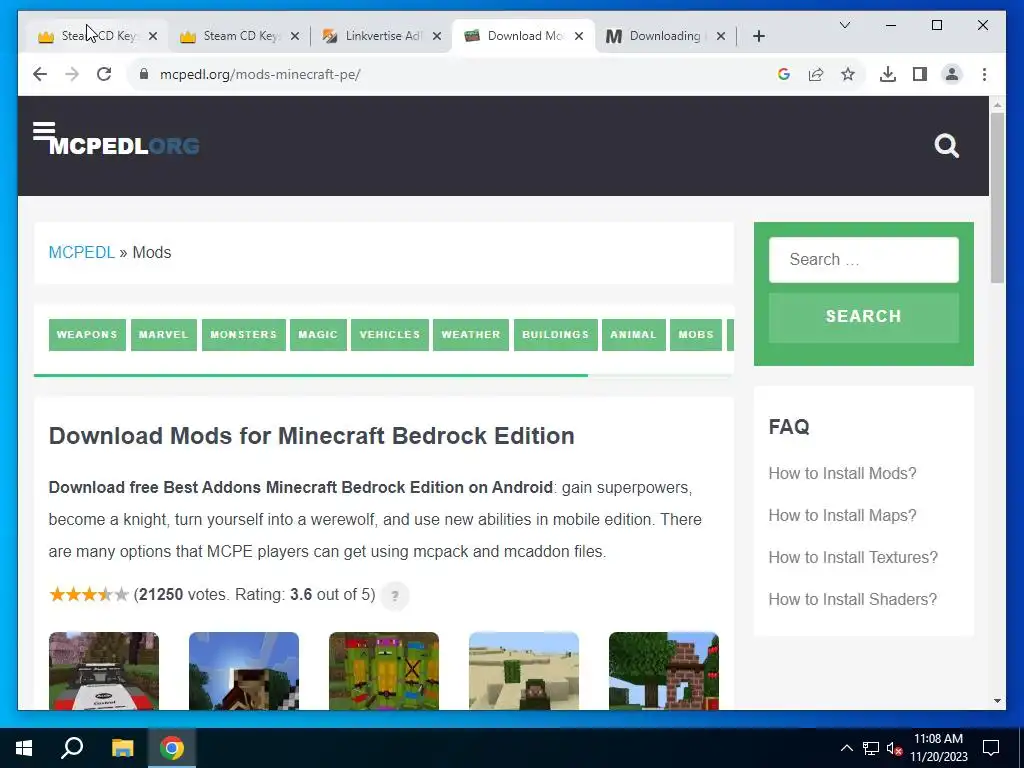Click the star rating widget

click(x=89, y=595)
